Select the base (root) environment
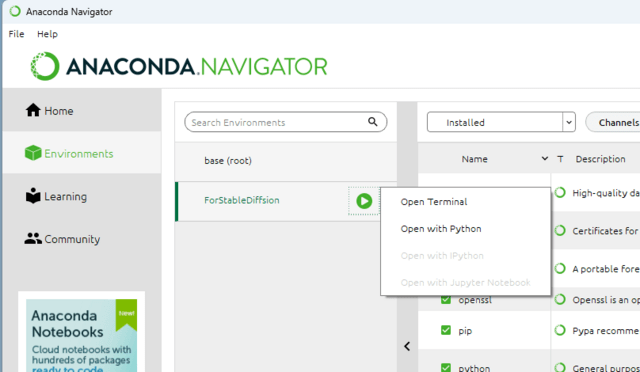 (x=286, y=160)
